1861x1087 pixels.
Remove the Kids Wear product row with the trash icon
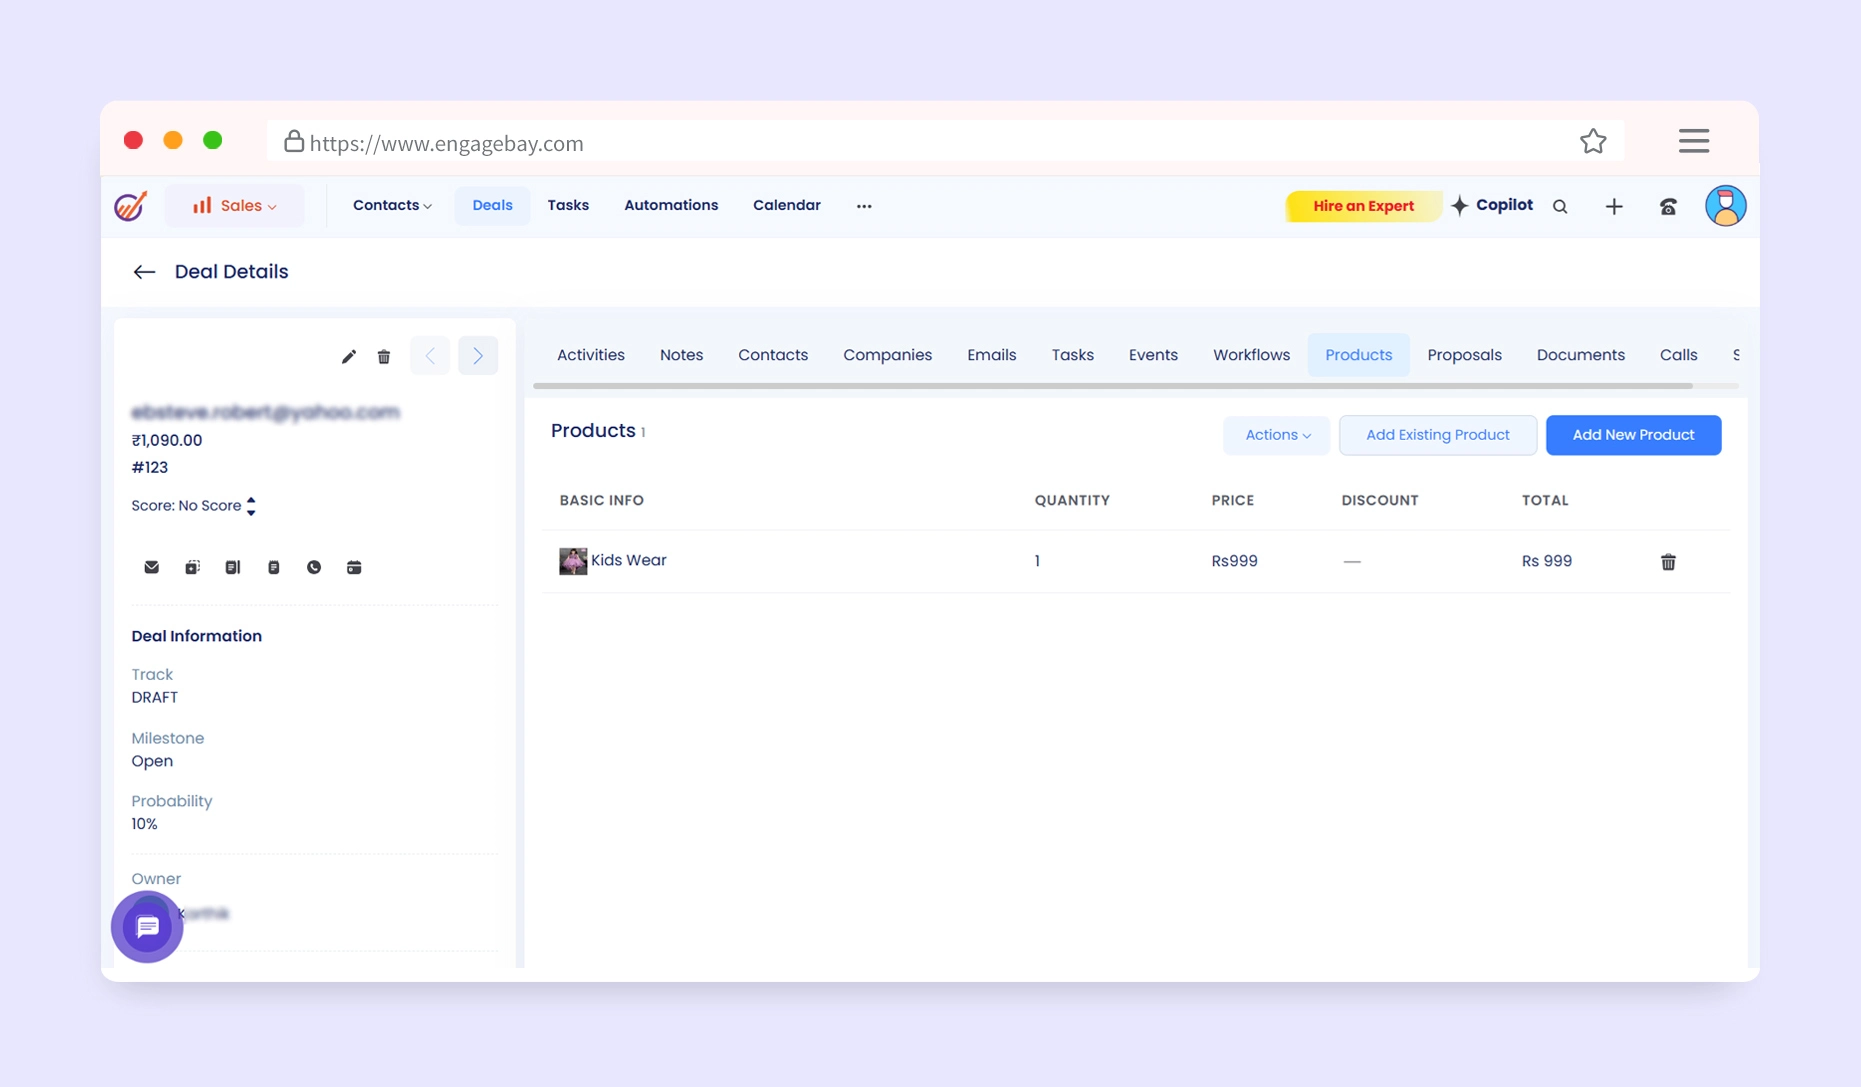1668,562
